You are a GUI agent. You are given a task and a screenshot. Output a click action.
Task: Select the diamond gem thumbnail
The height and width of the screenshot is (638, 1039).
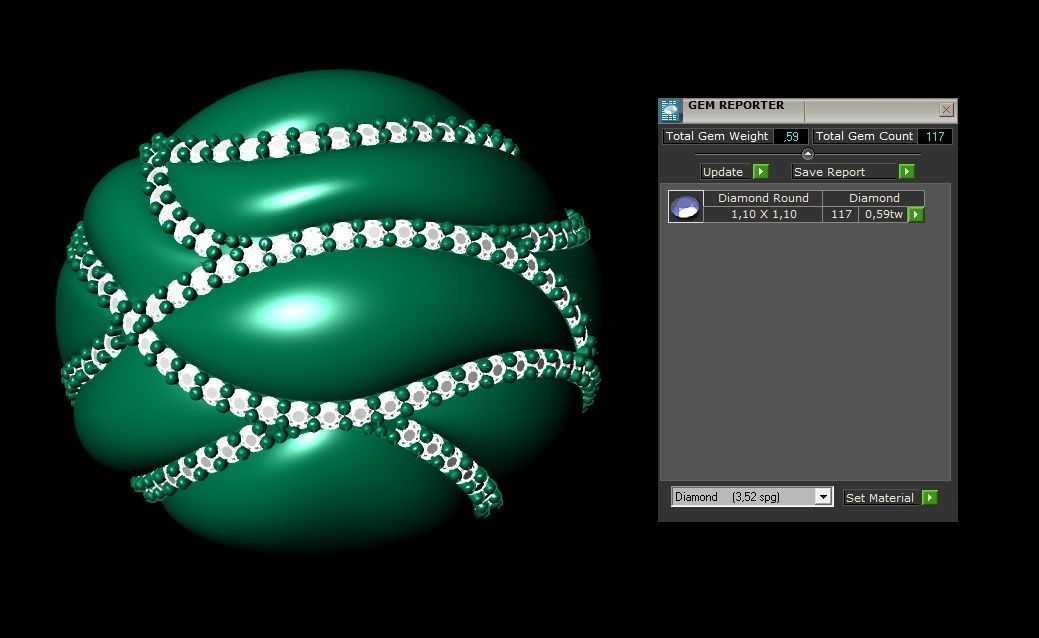pos(685,206)
